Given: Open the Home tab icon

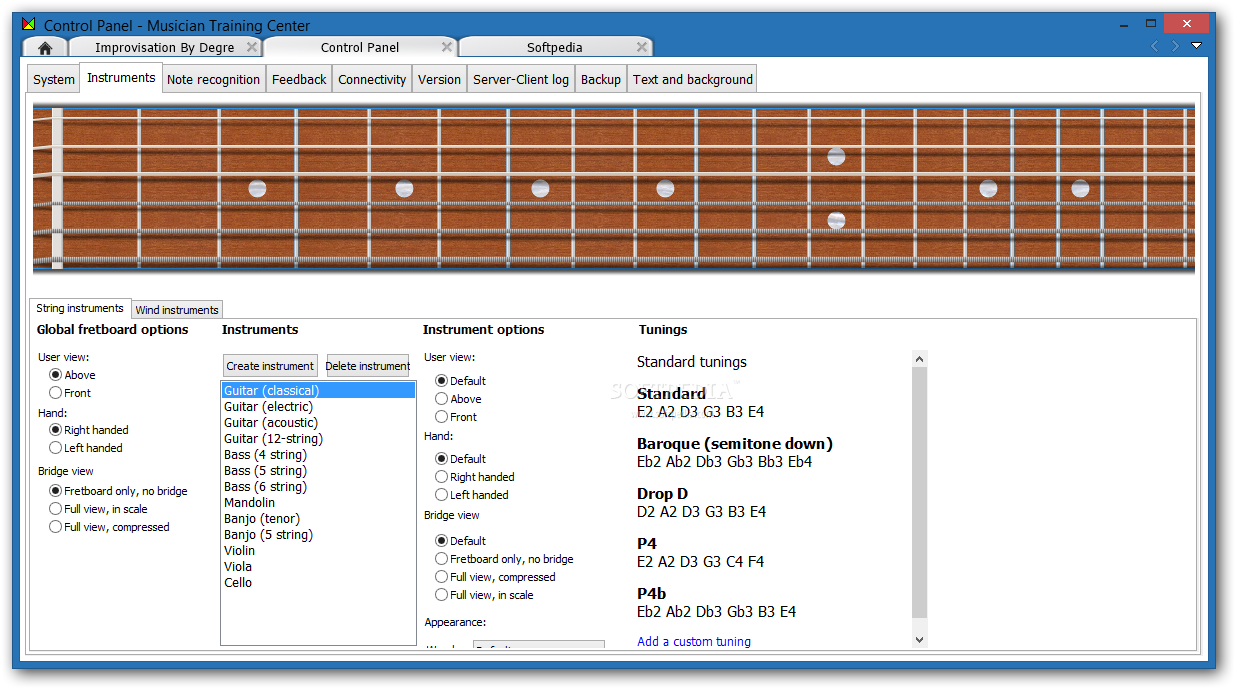Looking at the screenshot, I should [x=45, y=47].
